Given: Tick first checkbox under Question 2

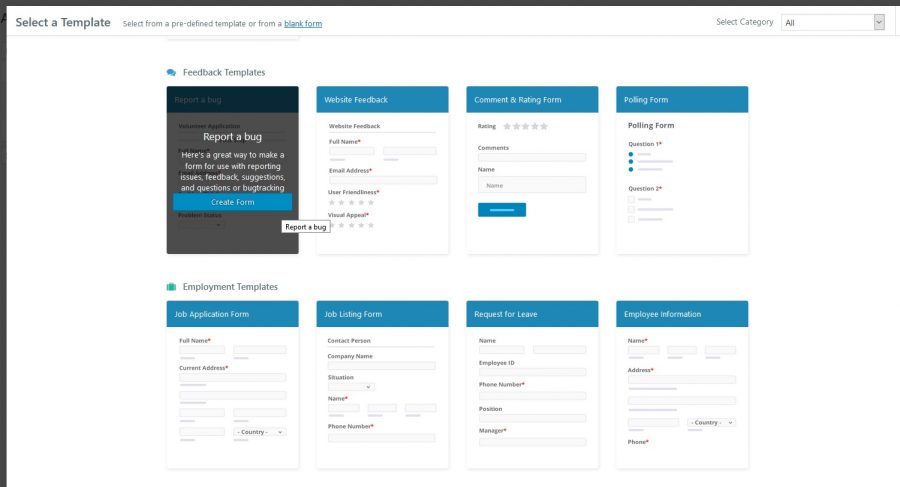Looking at the screenshot, I should pyautogui.click(x=631, y=199).
